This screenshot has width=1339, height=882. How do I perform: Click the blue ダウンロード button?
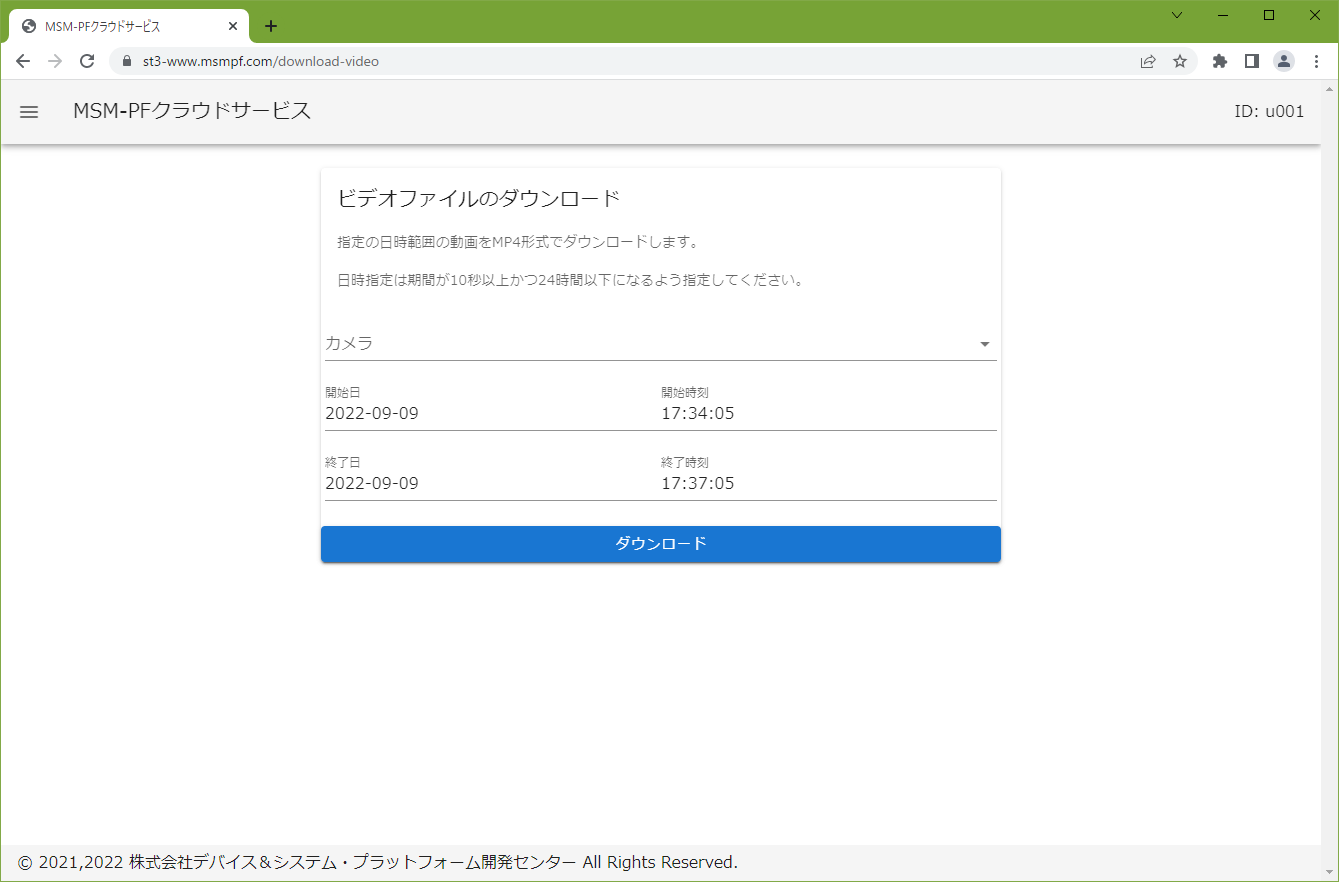tap(661, 544)
